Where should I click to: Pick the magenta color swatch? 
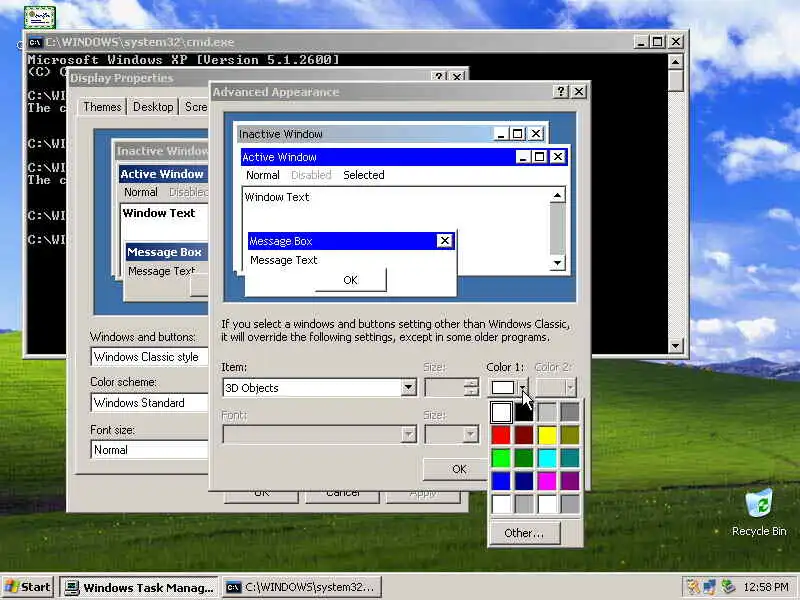click(x=547, y=481)
